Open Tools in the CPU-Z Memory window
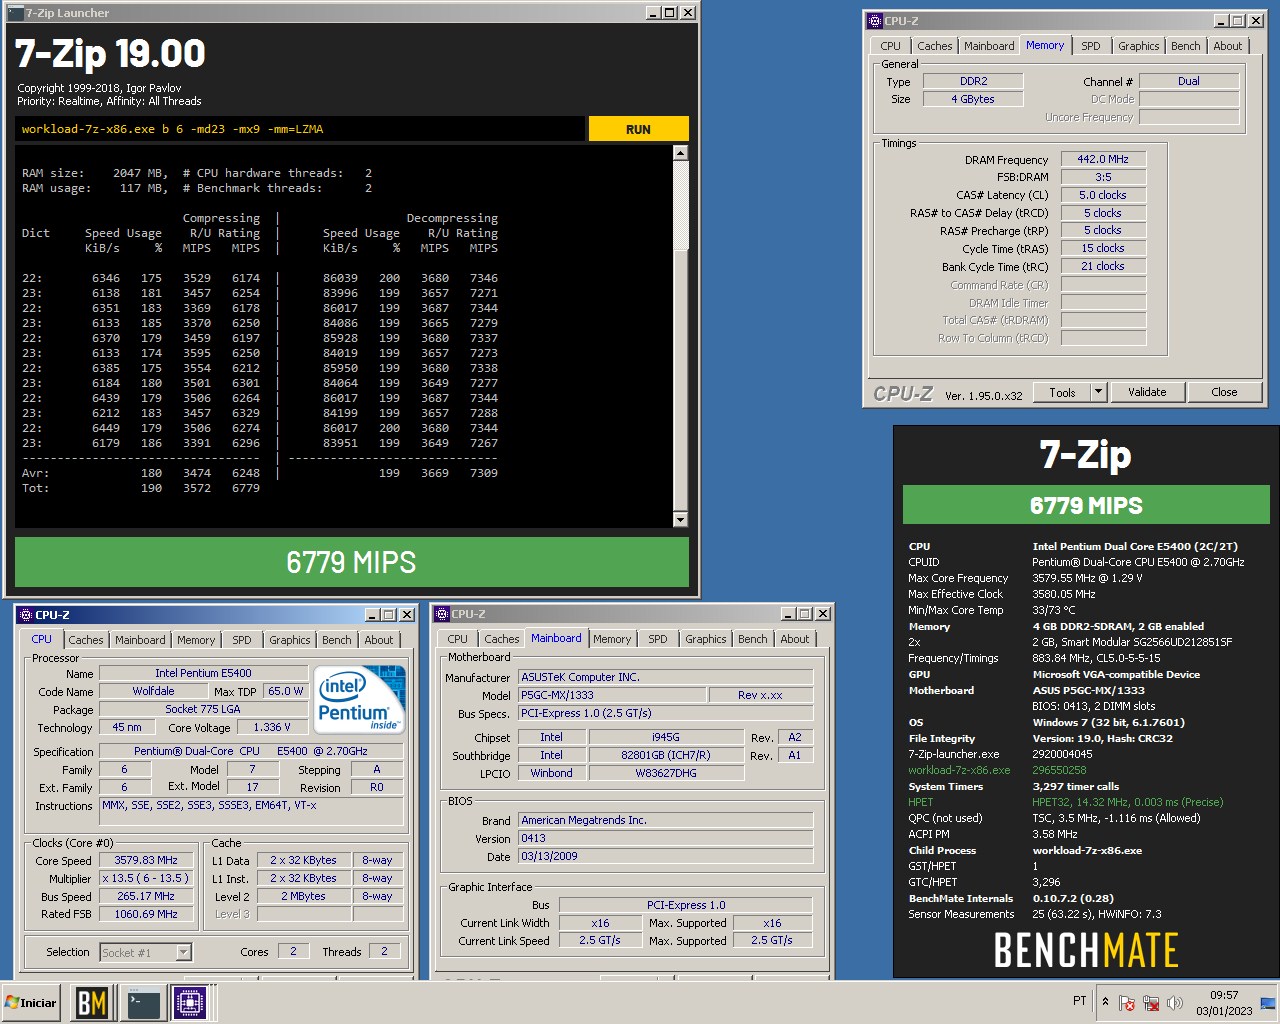Image resolution: width=1280 pixels, height=1024 pixels. point(1062,392)
